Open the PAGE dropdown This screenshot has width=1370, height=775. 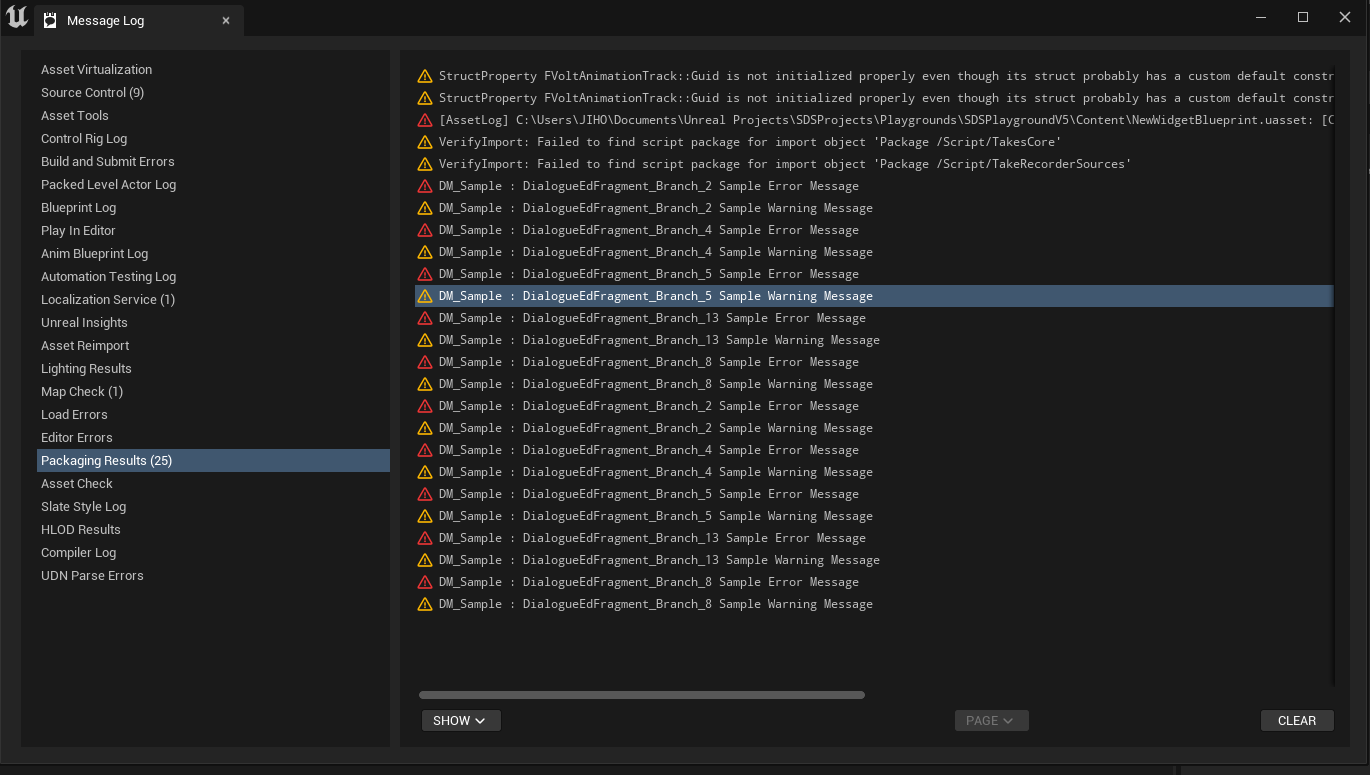click(990, 721)
